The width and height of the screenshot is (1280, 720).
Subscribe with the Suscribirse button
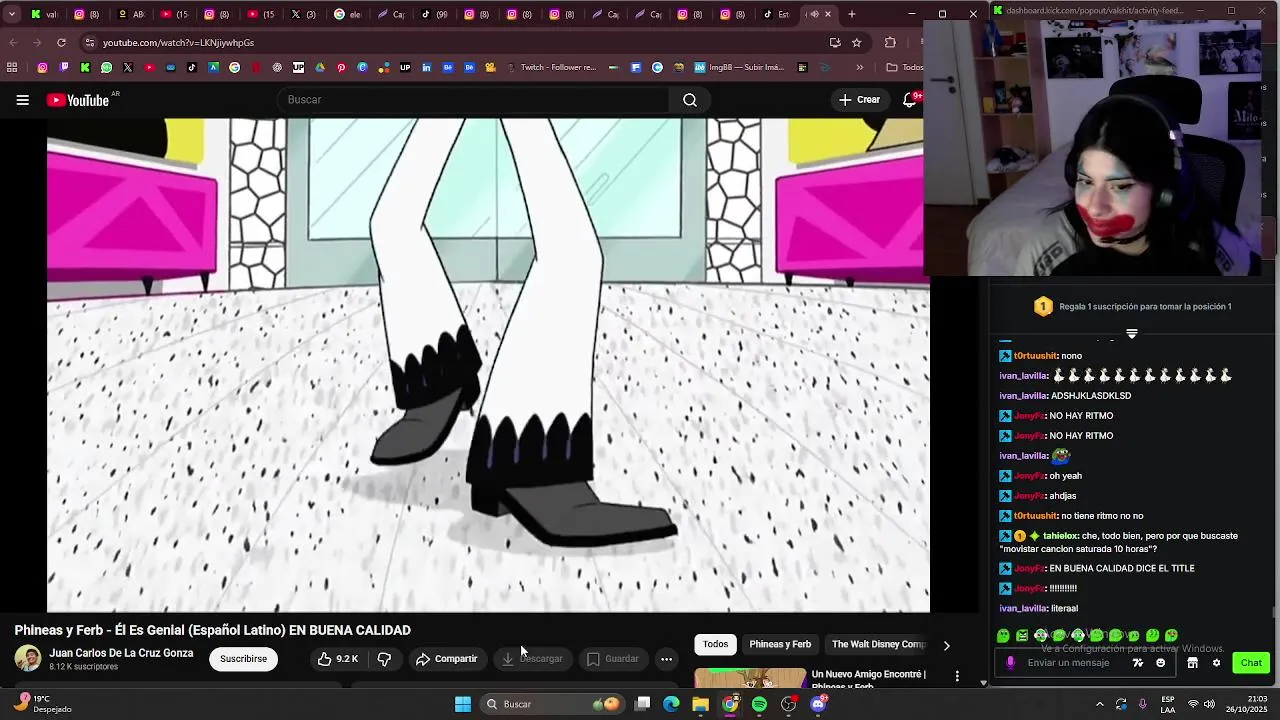(243, 659)
